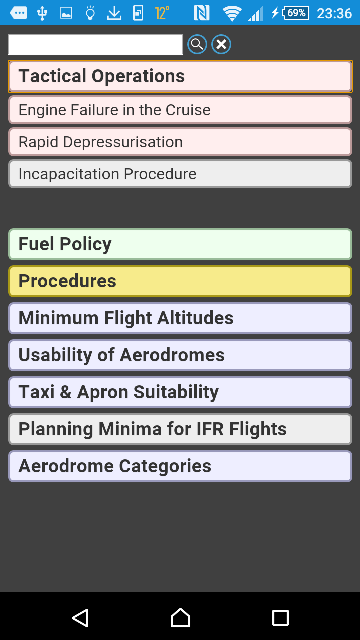
Task: Open Rapid Depressurisation entry
Action: point(180,142)
